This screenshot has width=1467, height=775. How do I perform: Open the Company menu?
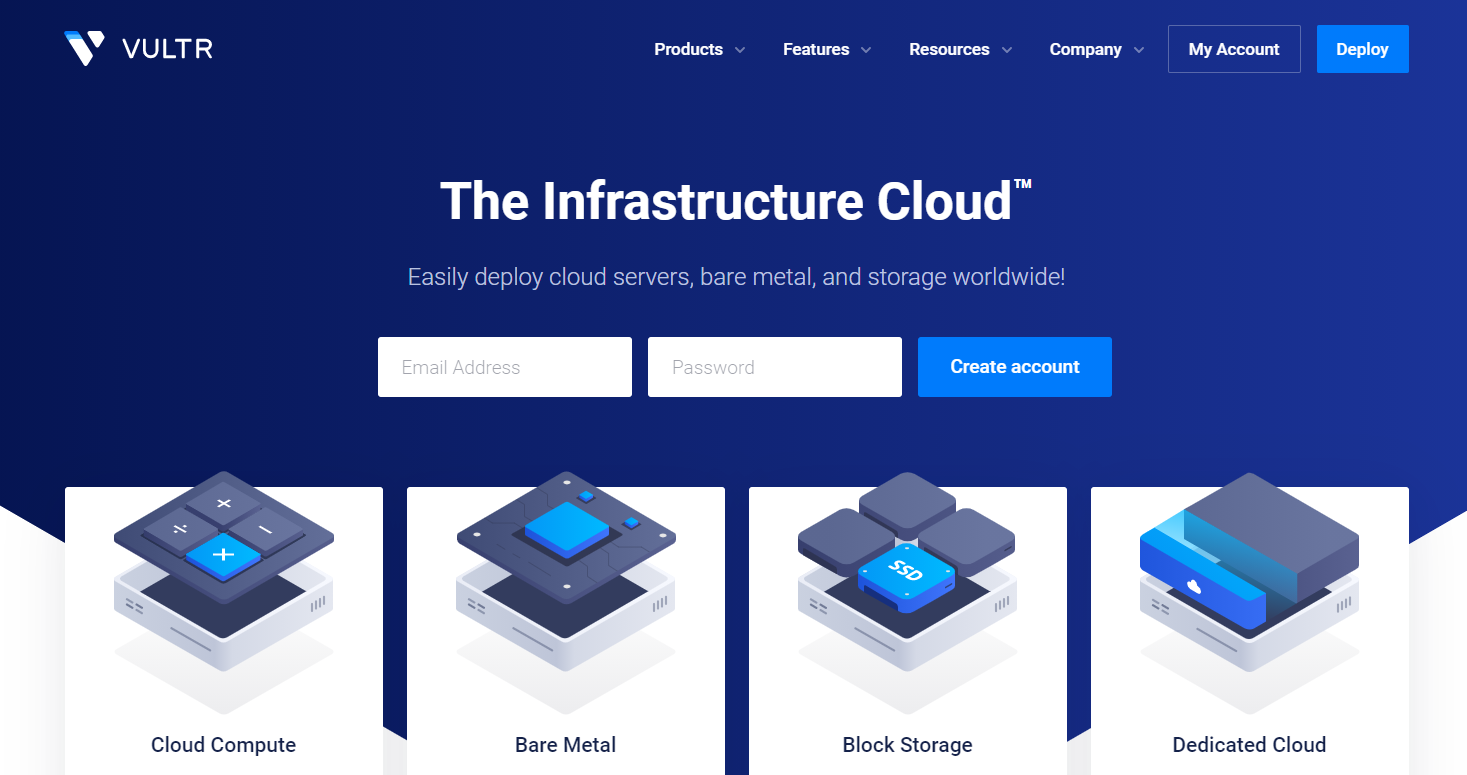pyautogui.click(x=1085, y=49)
